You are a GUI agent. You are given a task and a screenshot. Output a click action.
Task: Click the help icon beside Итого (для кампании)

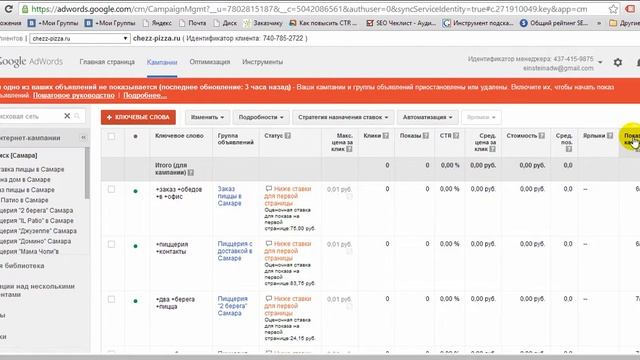click(x=191, y=173)
